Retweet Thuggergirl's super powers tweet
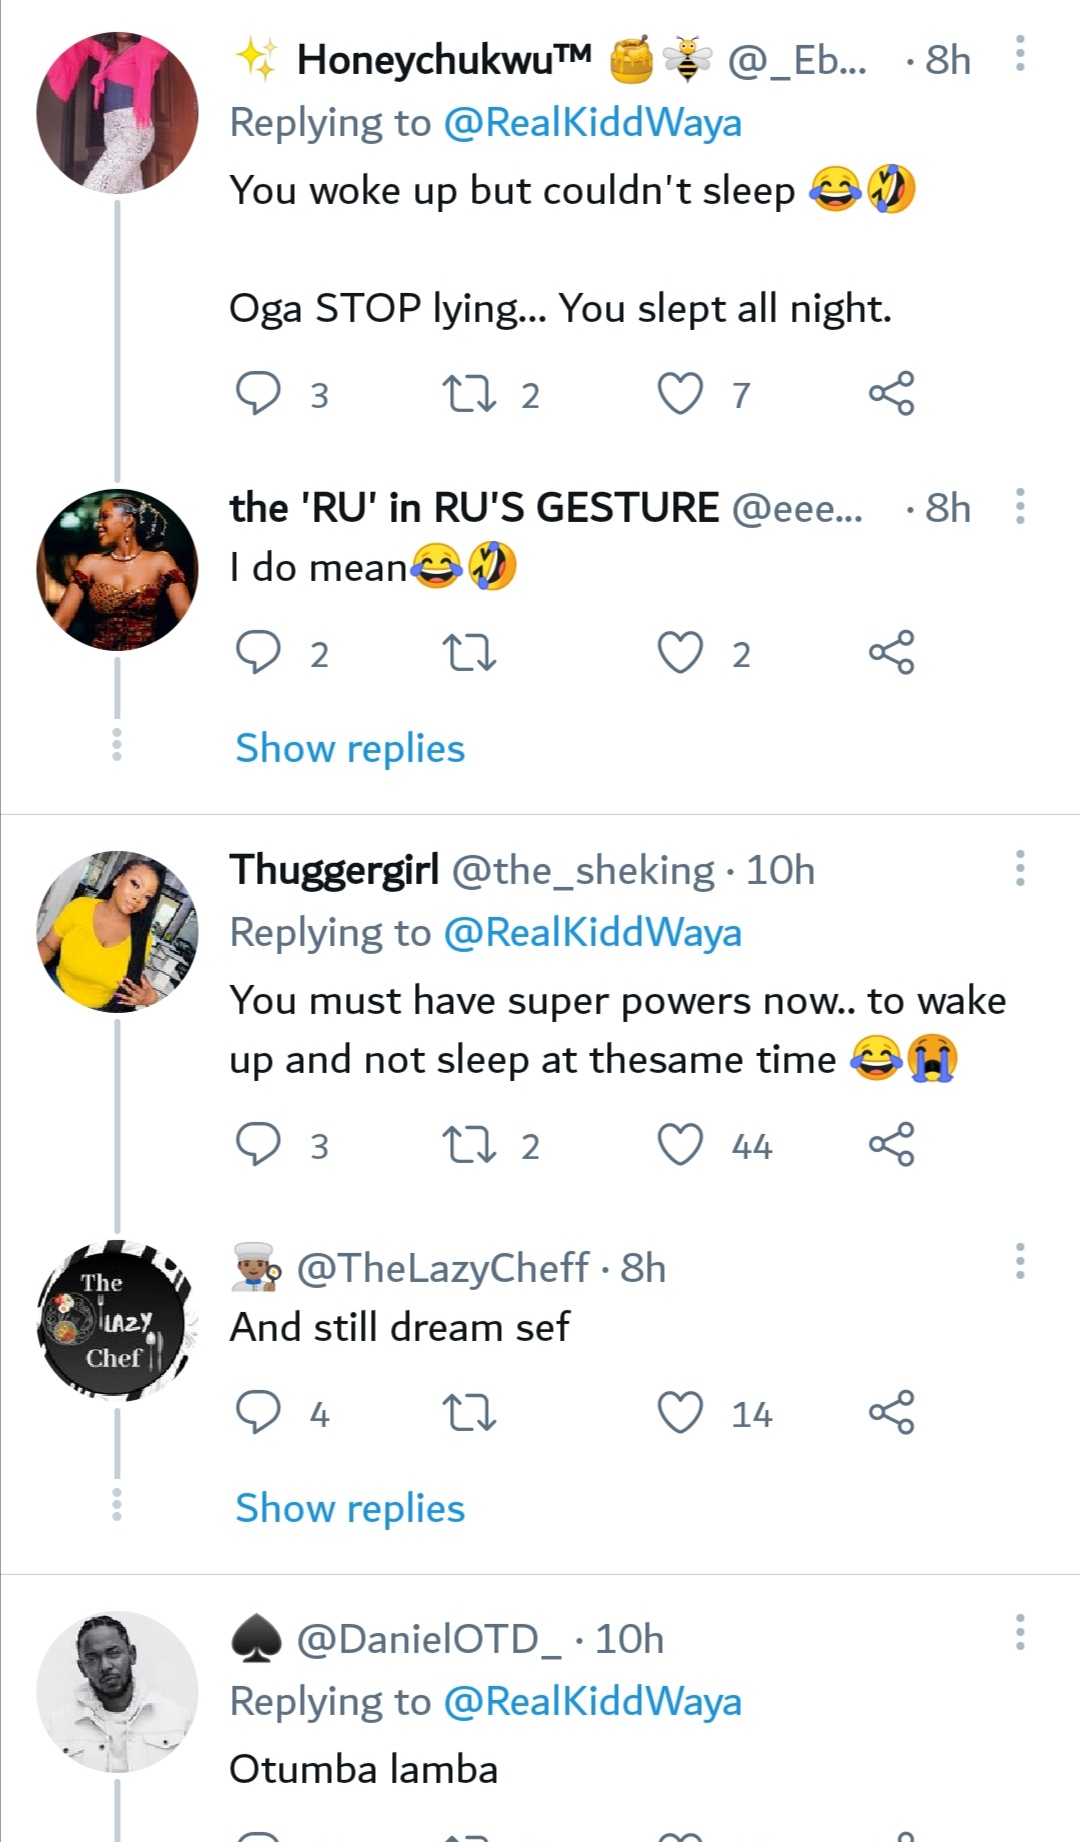Screen dimensions: 1080x1842 [x=469, y=1145]
